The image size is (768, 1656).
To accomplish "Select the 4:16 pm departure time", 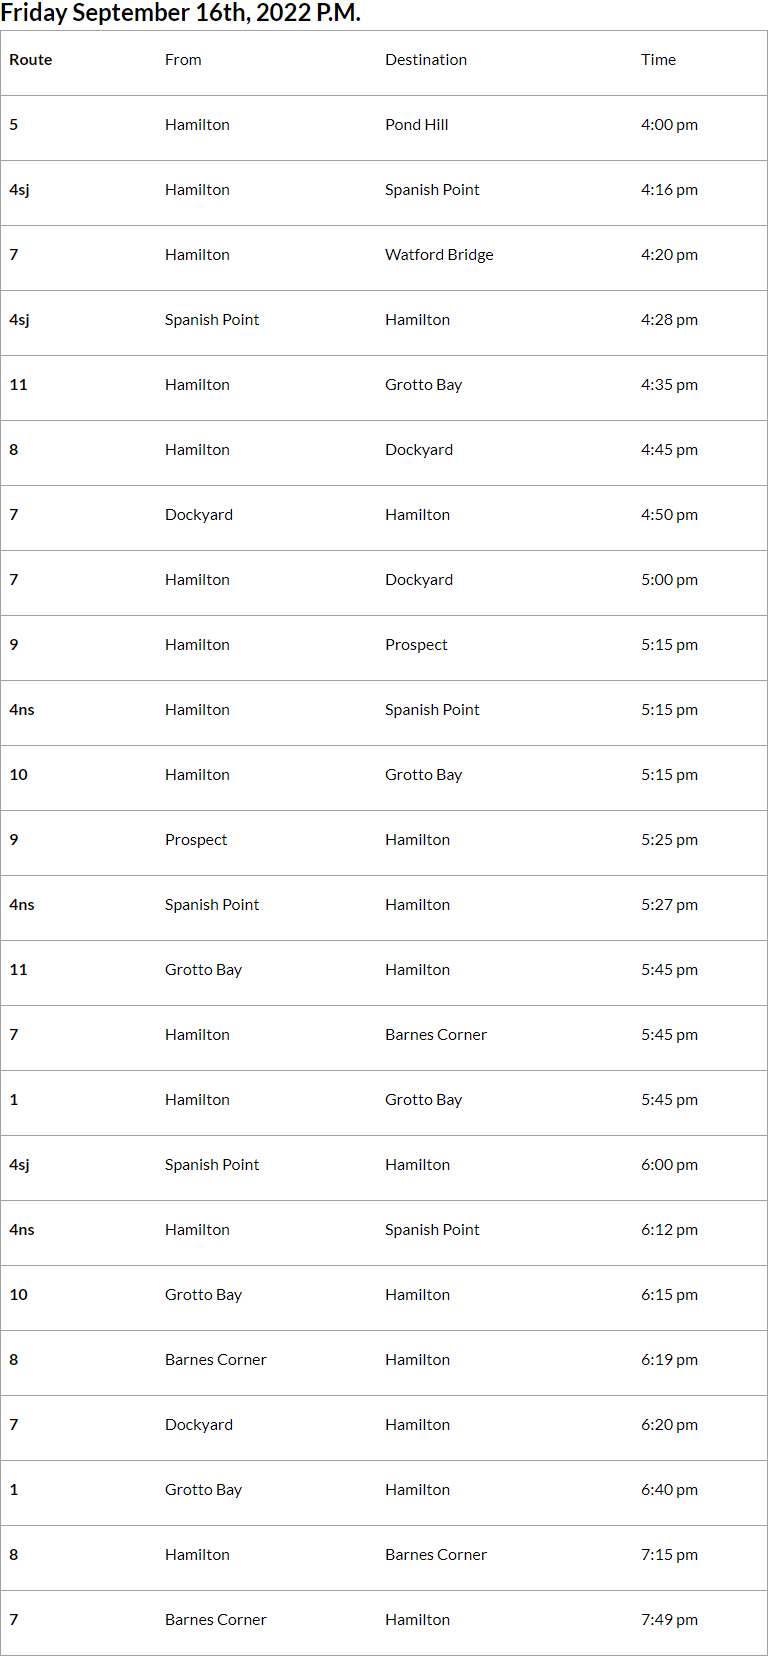I will coord(669,190).
